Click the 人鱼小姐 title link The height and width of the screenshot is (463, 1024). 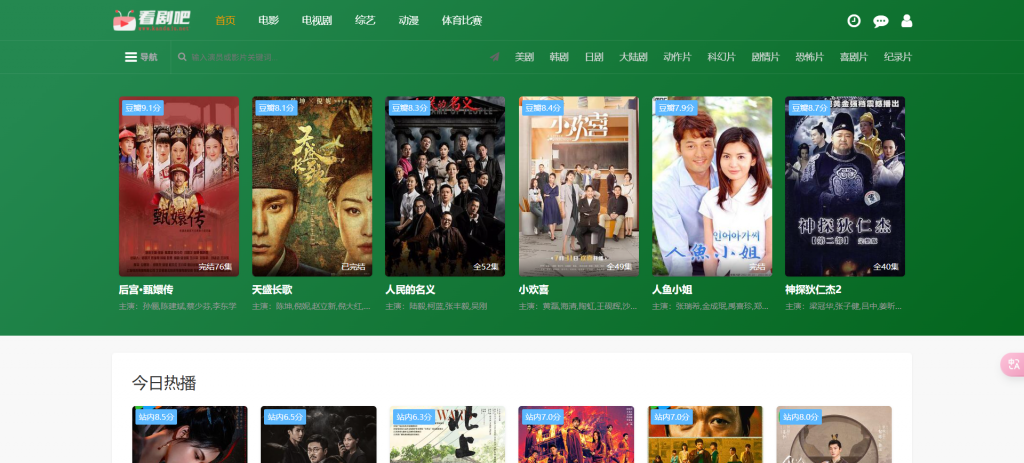click(x=672, y=290)
